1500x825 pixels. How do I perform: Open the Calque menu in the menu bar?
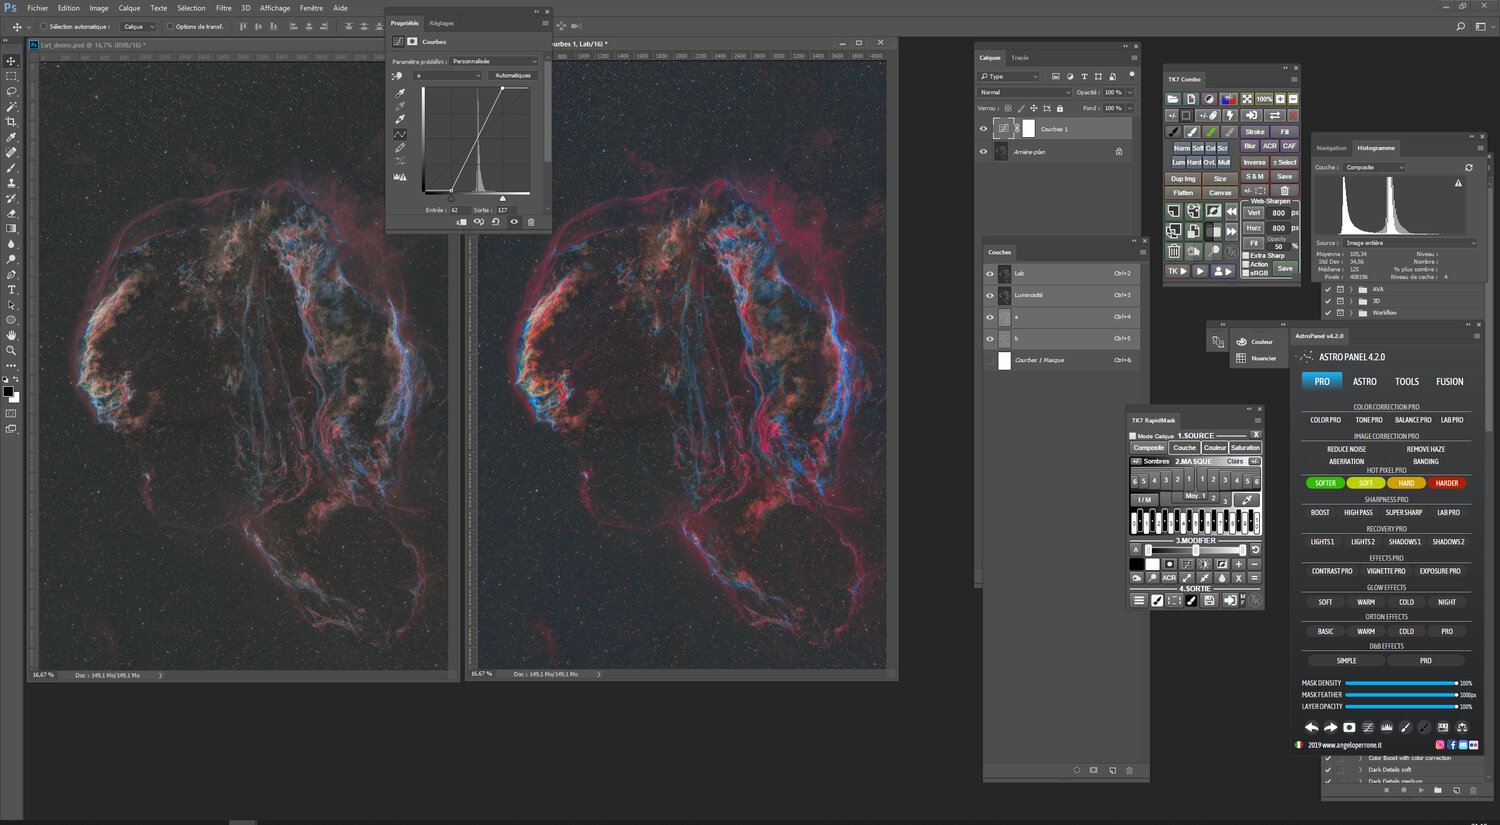(x=129, y=8)
